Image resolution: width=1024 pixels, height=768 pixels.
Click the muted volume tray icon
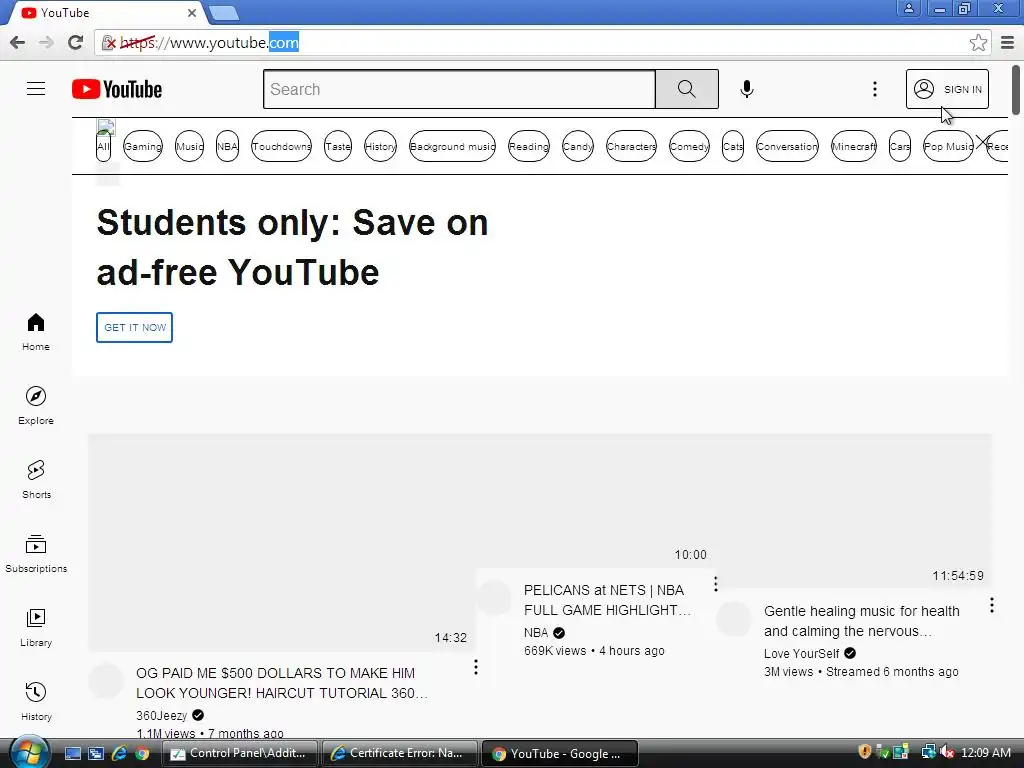coord(946,752)
